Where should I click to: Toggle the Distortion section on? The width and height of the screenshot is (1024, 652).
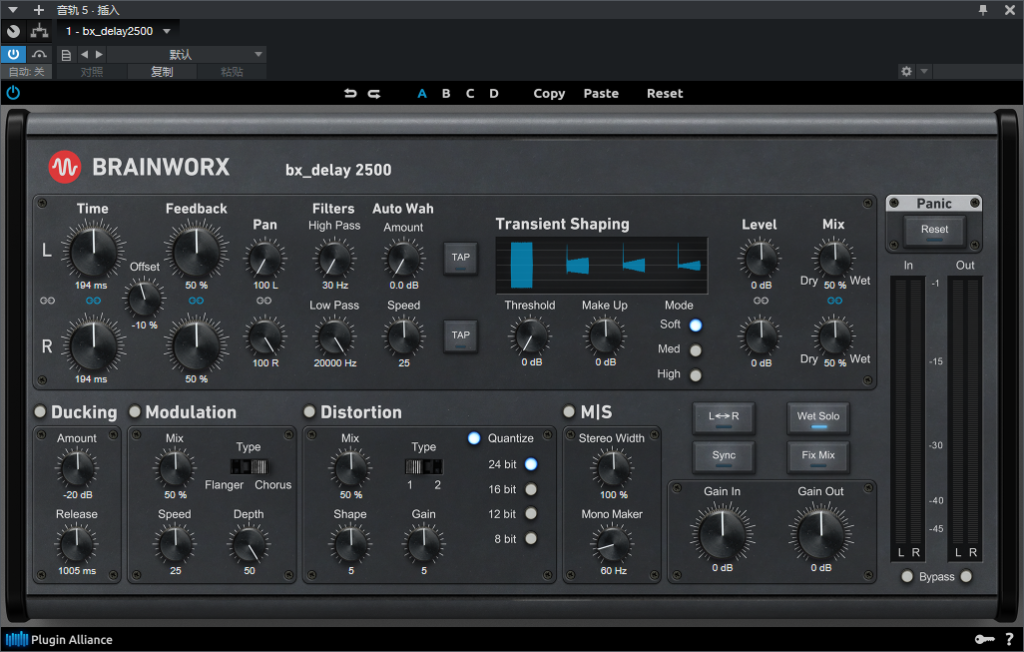tap(310, 412)
